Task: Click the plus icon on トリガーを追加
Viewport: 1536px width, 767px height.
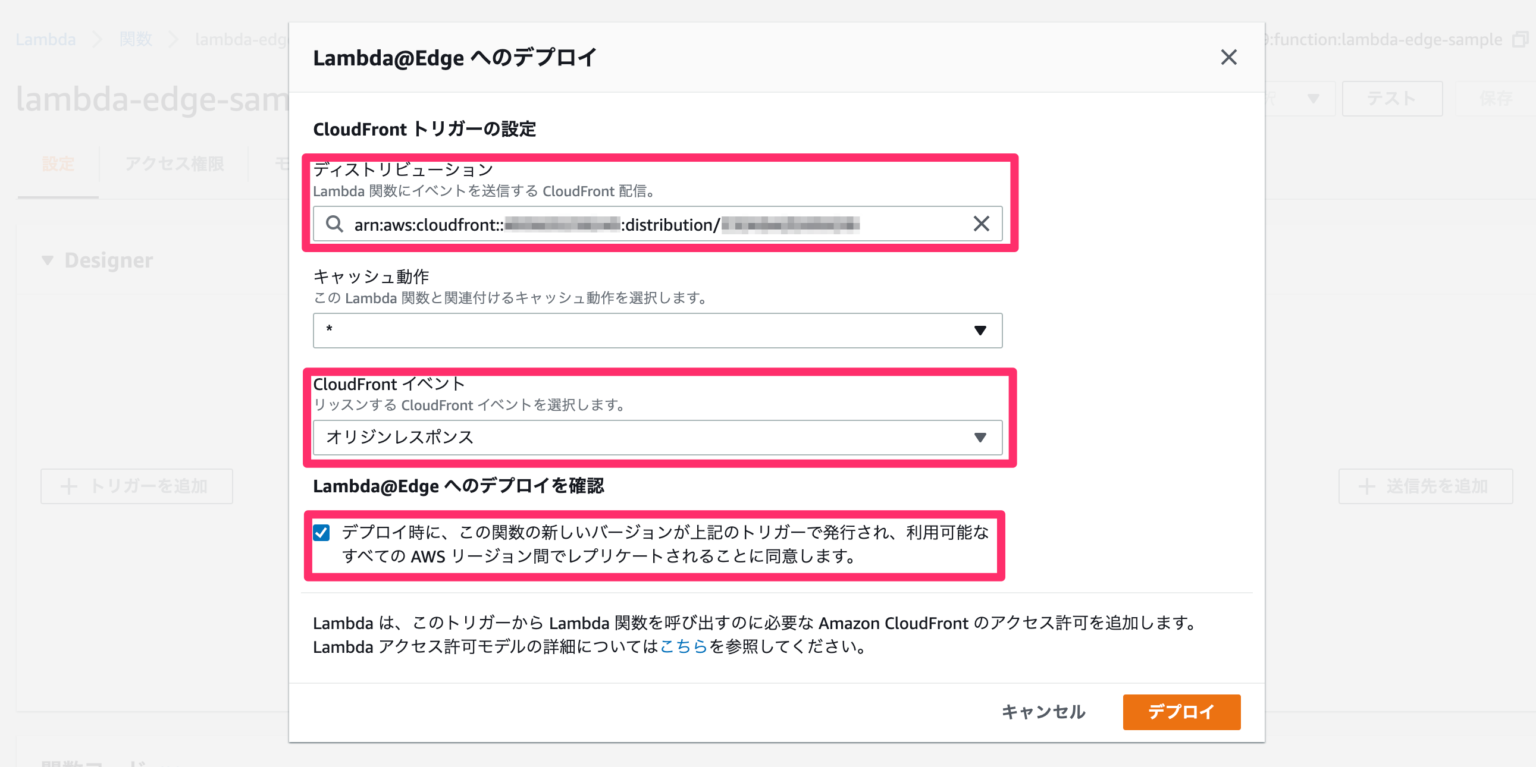Action: [x=68, y=486]
